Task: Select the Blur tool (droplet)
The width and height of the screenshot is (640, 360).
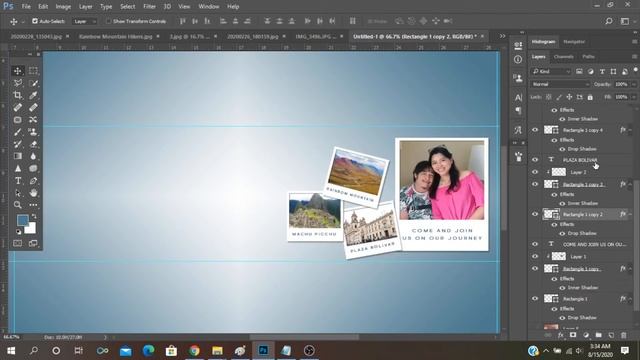Action: click(x=33, y=156)
